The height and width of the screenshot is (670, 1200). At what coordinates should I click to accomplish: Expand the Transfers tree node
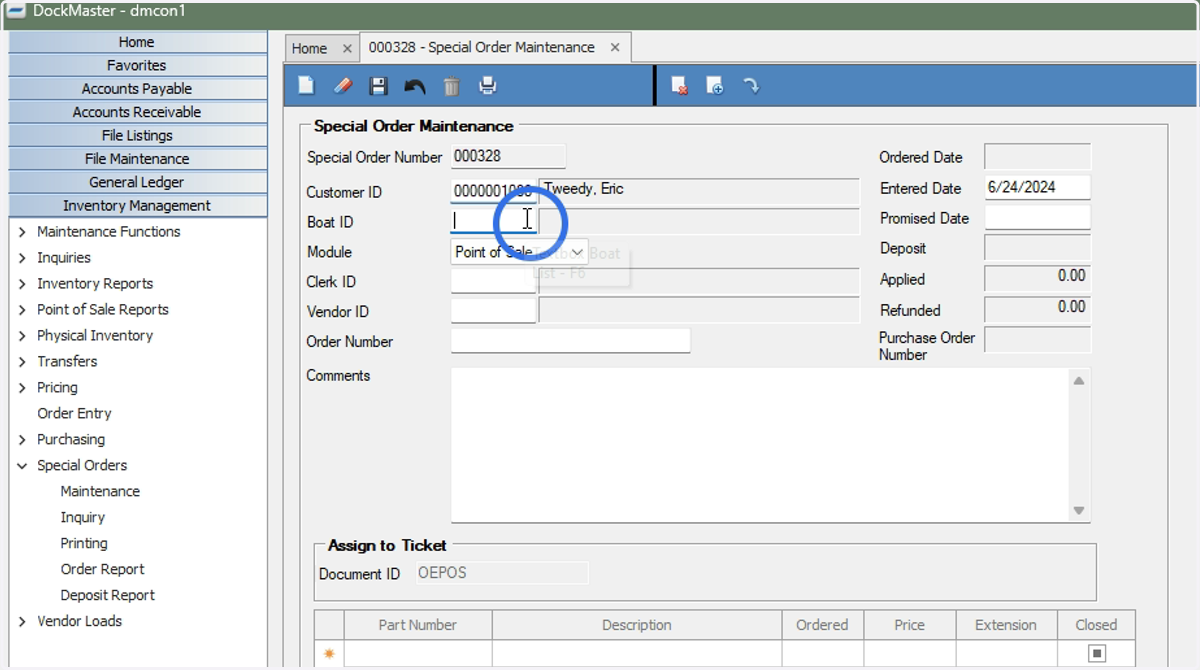tap(22, 362)
